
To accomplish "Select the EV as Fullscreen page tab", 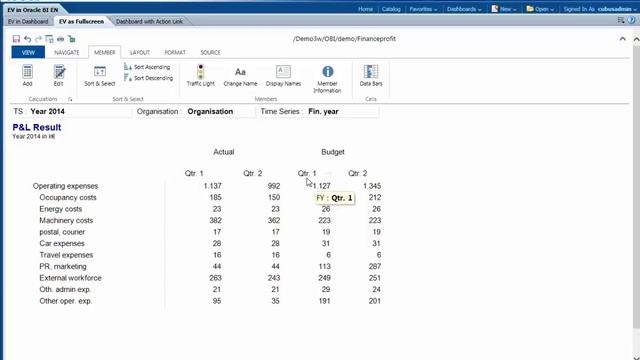I will point(81,22).
